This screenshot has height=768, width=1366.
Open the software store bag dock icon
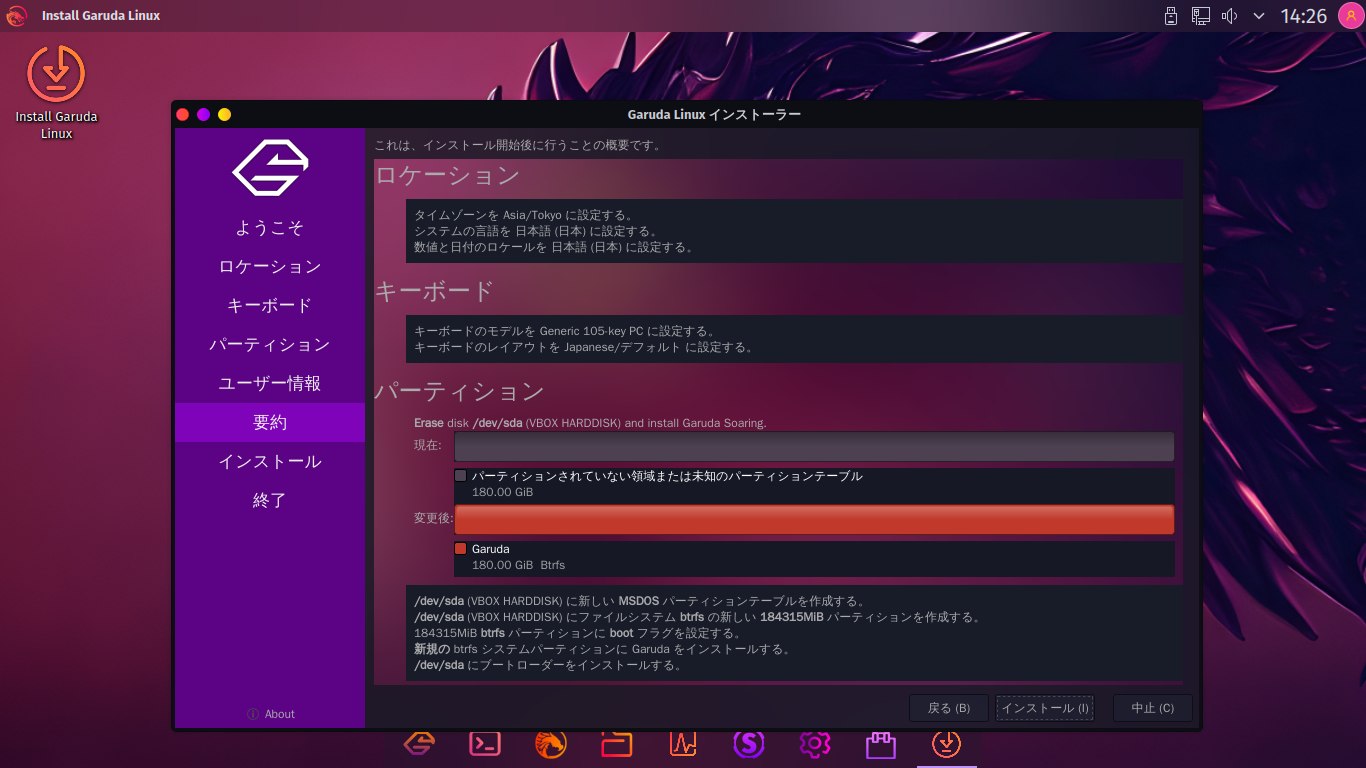click(x=881, y=743)
